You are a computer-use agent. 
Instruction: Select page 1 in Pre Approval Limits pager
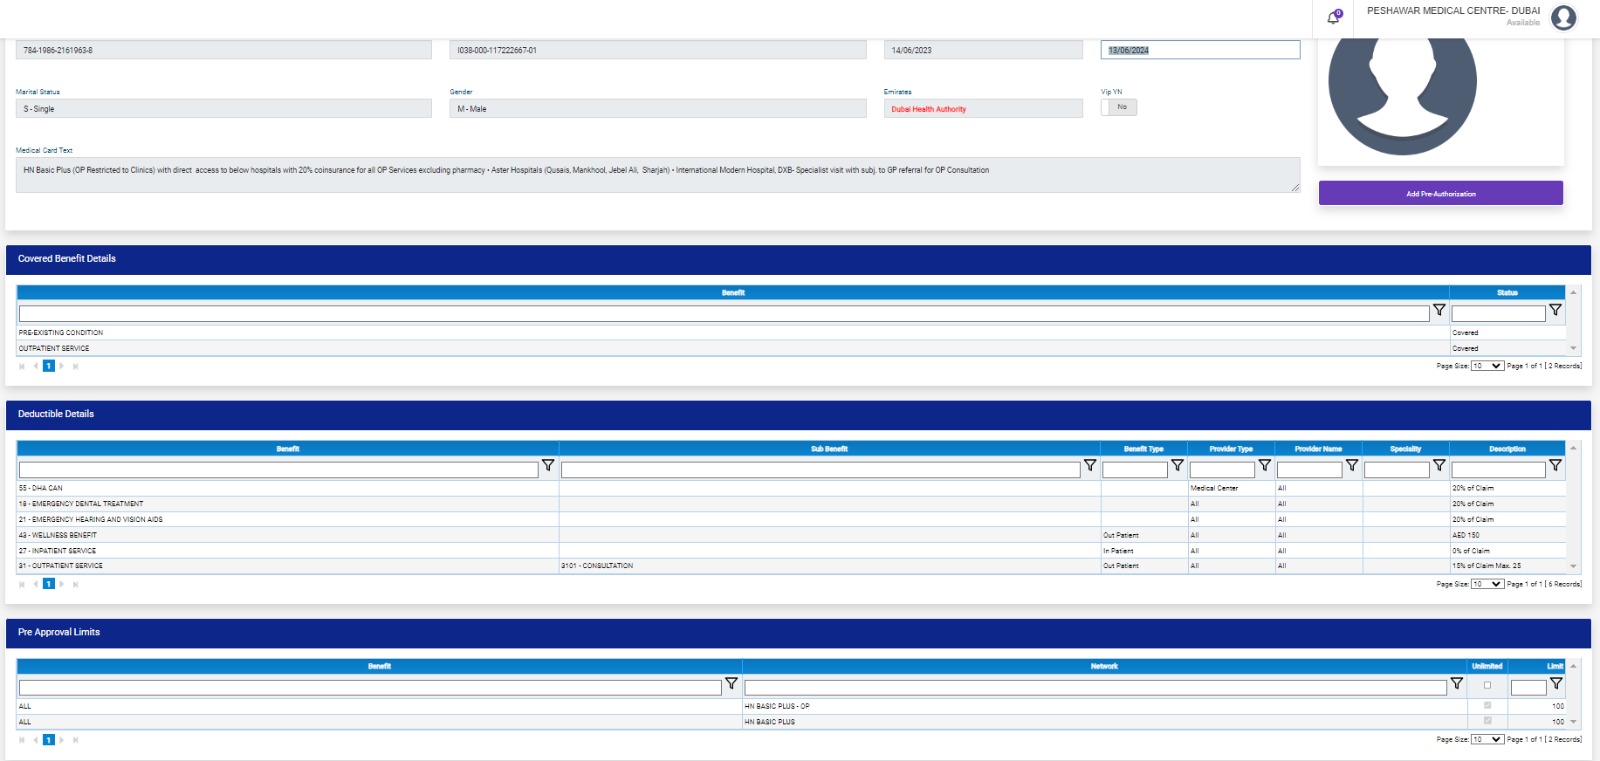[x=48, y=740]
